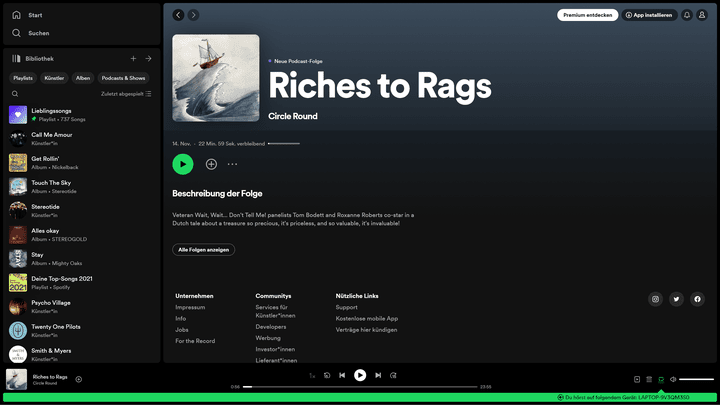This screenshot has height=405, width=720.
Task: Open the user profile menu
Action: pyautogui.click(x=702, y=15)
